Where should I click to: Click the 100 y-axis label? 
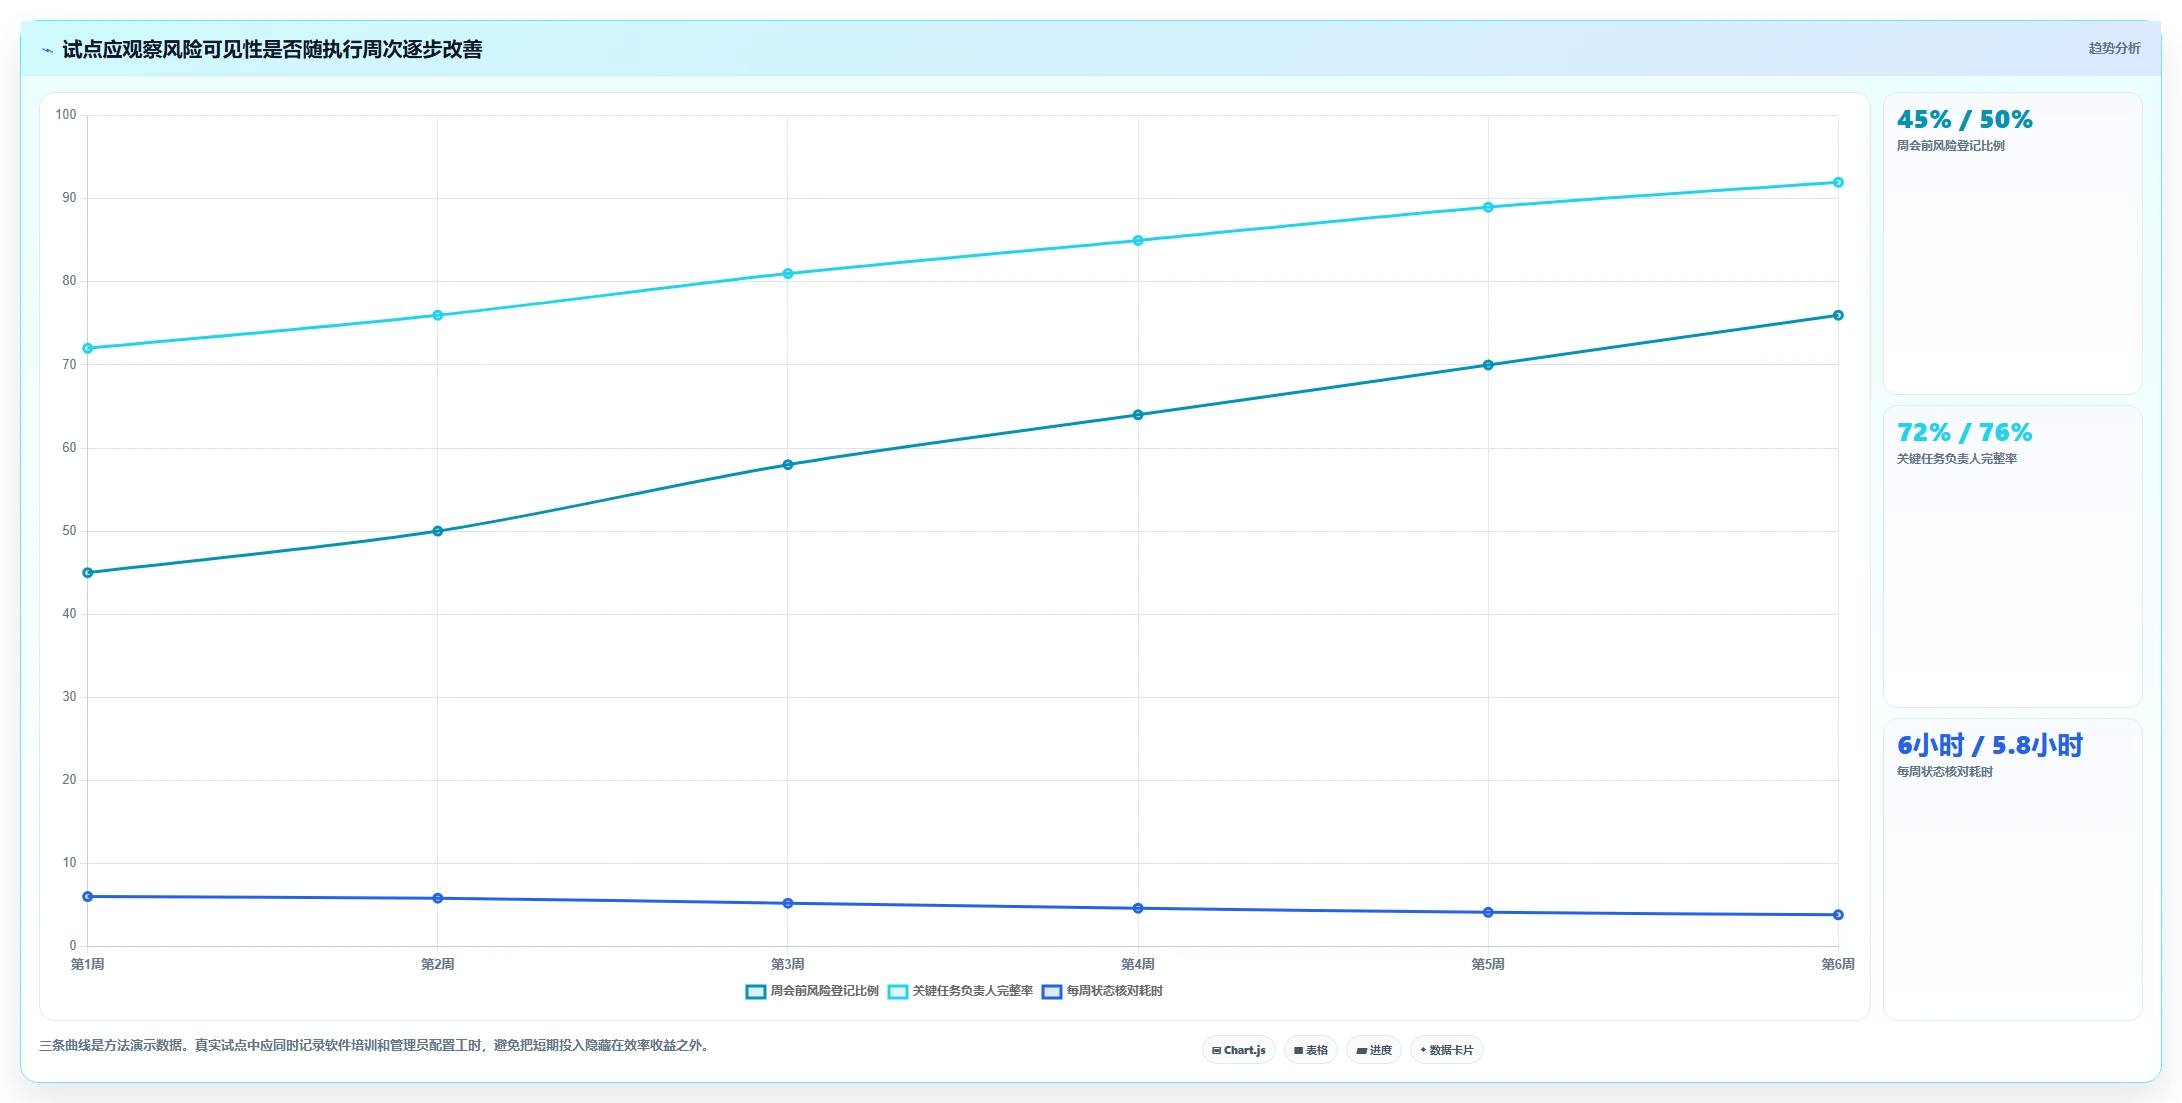click(66, 115)
